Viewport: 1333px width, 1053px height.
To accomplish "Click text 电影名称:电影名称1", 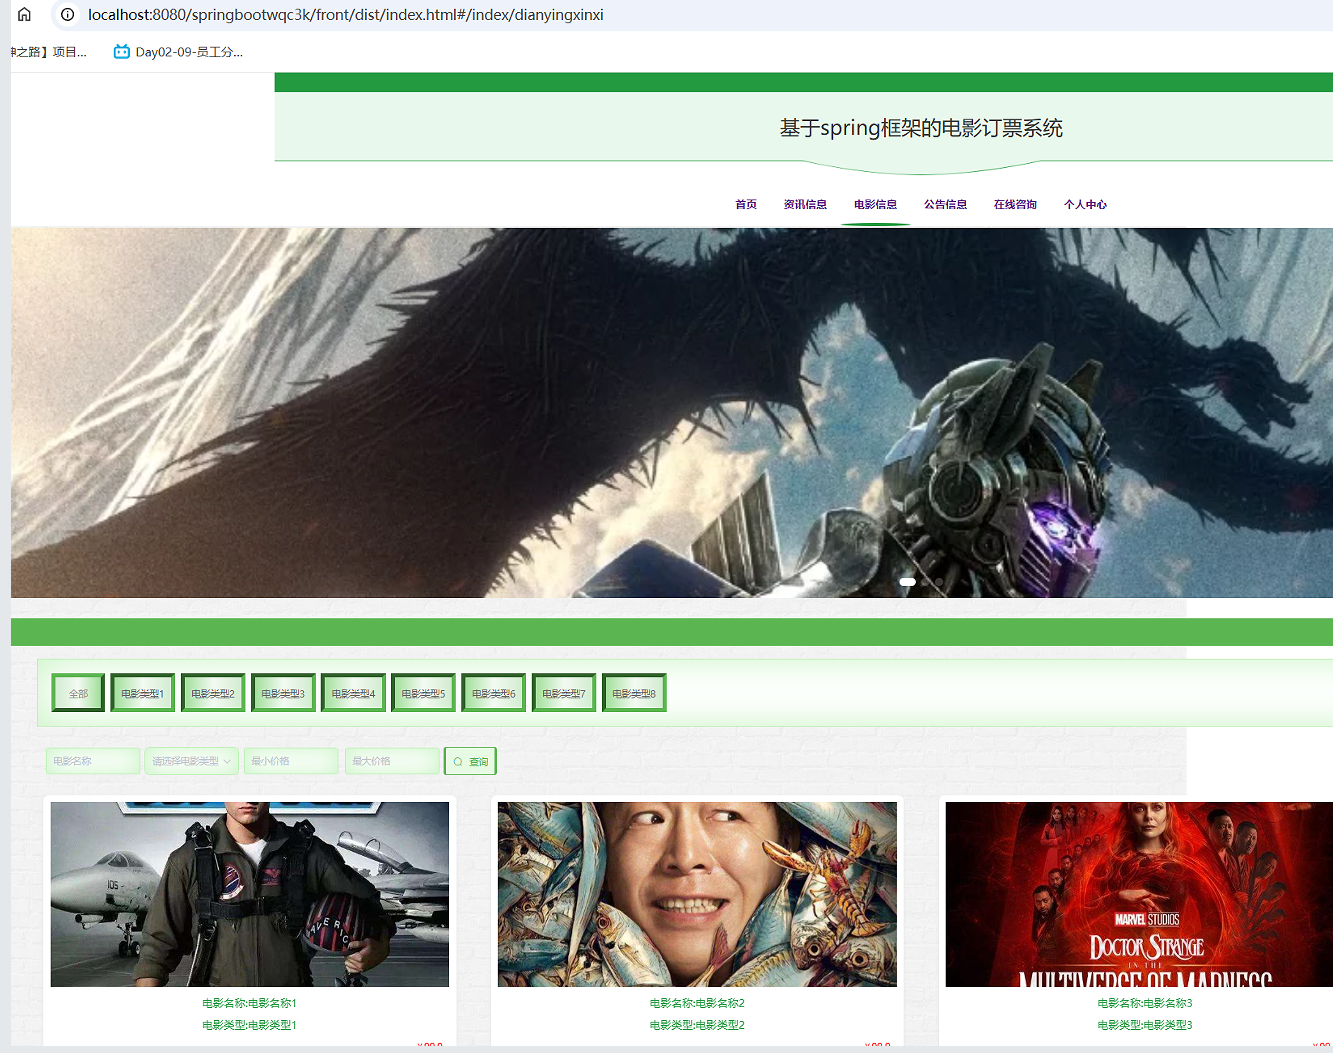I will click(249, 1003).
